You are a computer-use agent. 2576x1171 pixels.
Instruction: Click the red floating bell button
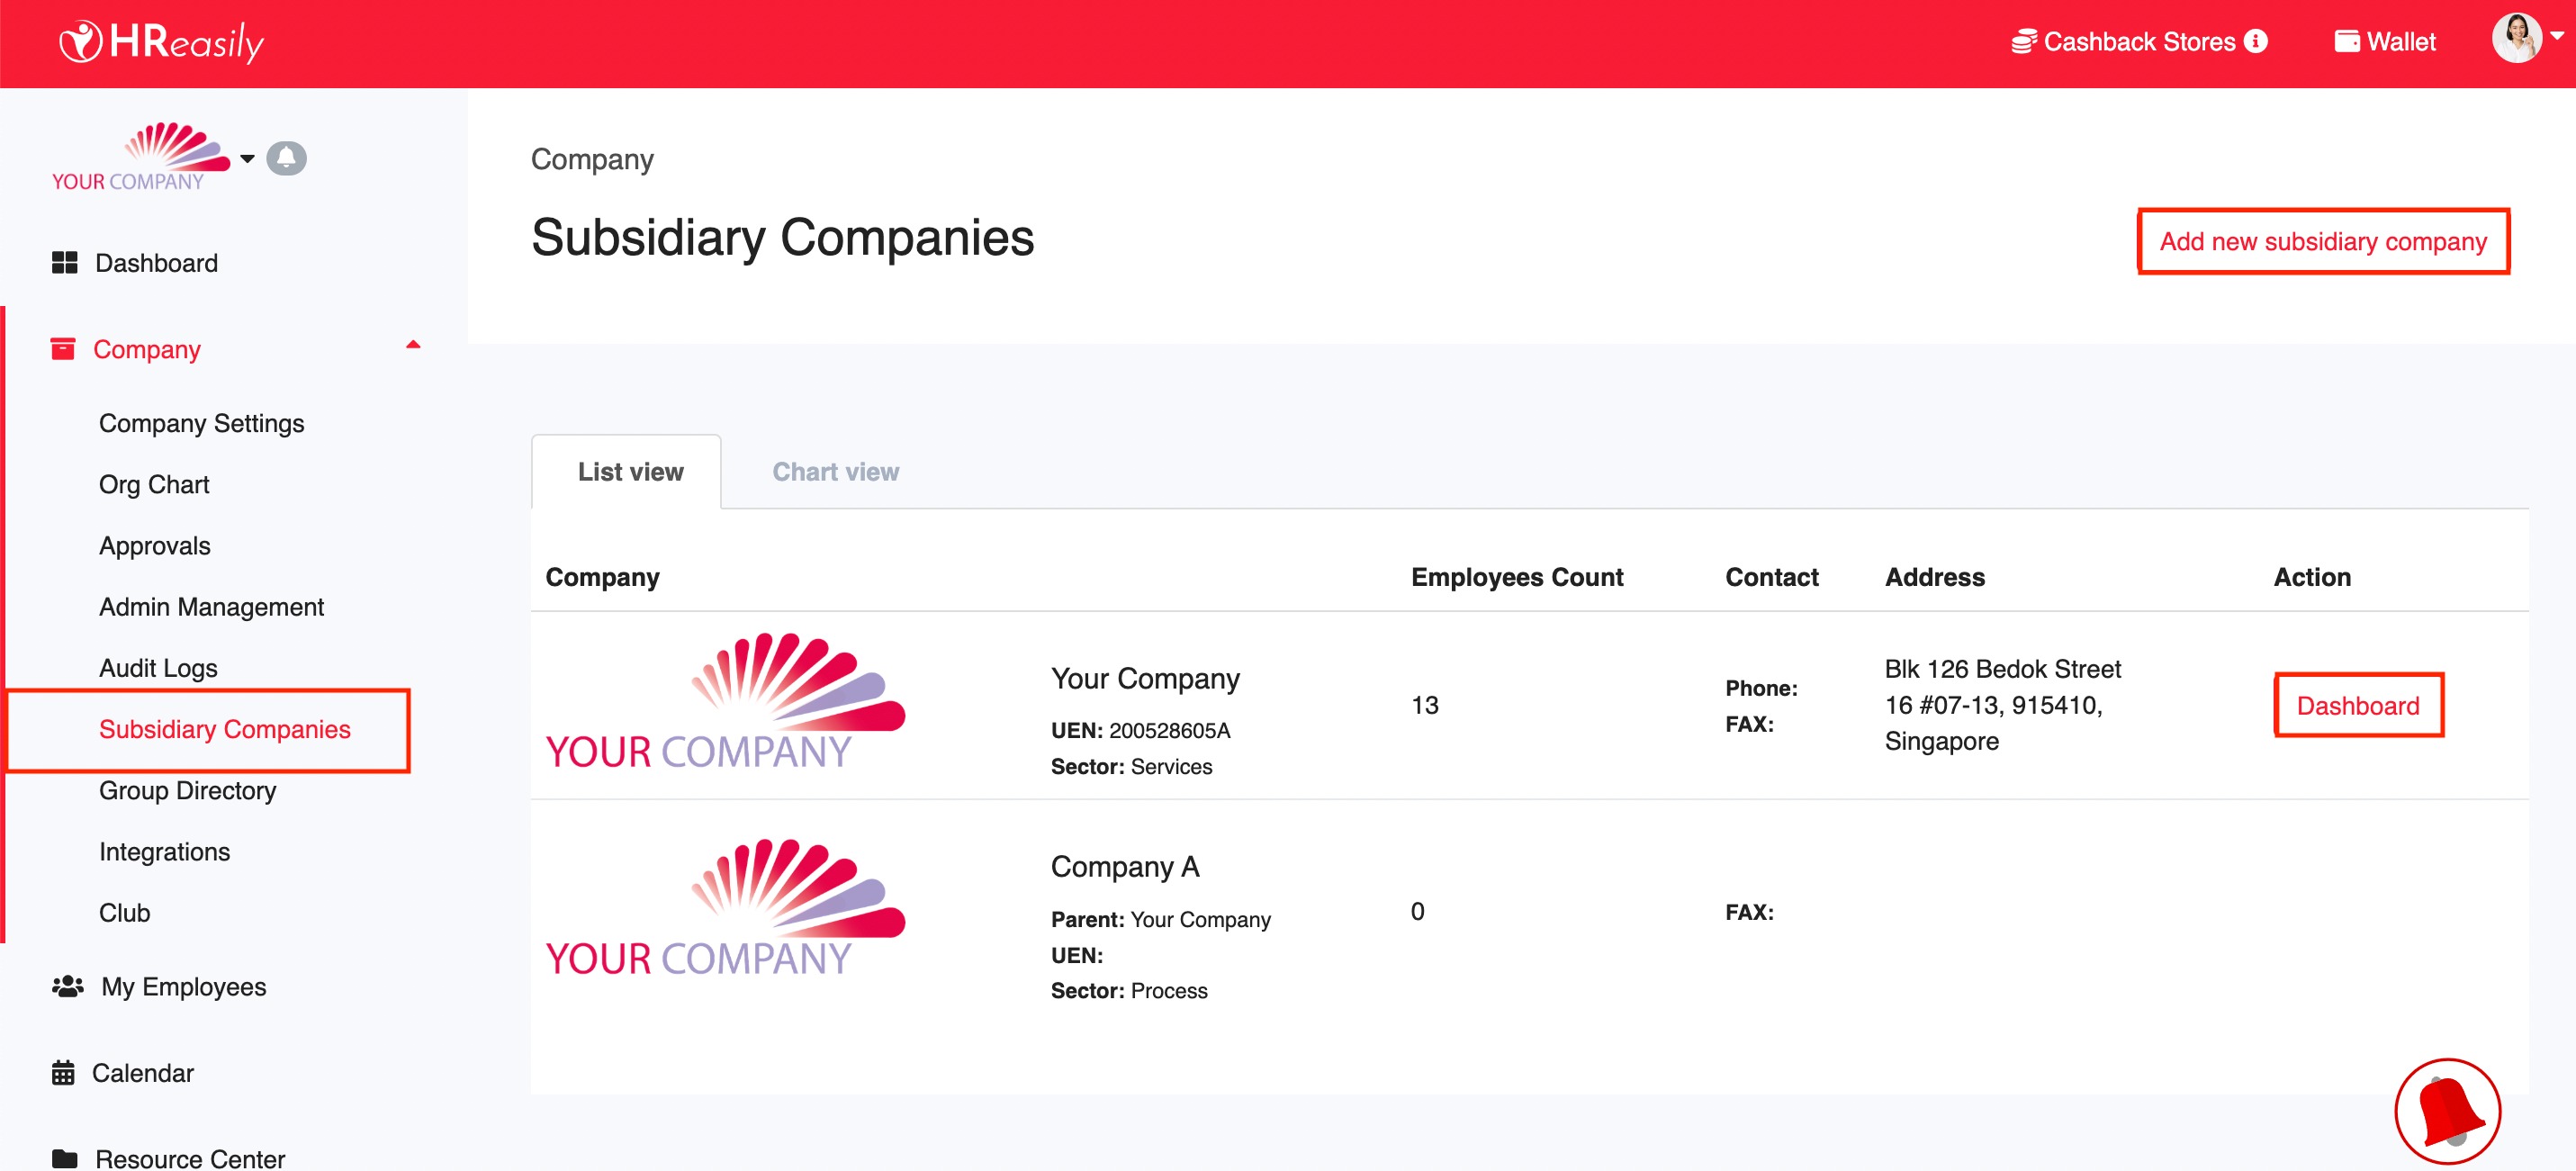click(x=2446, y=1110)
